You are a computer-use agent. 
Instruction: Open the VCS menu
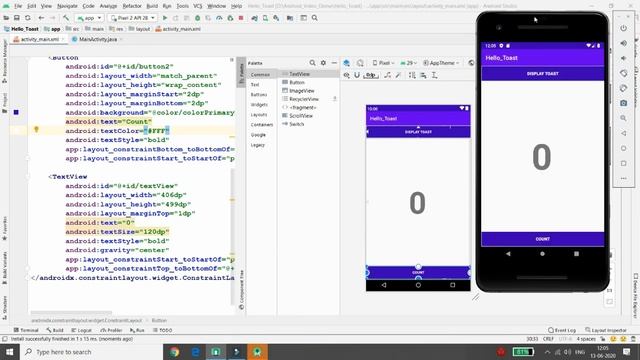pyautogui.click(x=198, y=6)
